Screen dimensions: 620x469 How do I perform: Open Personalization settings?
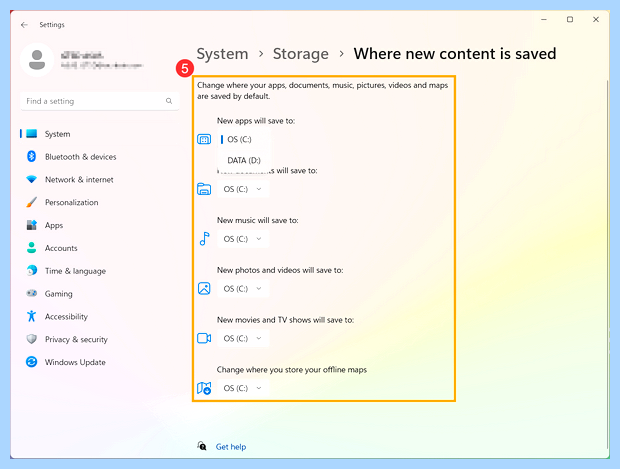[x=99, y=202]
